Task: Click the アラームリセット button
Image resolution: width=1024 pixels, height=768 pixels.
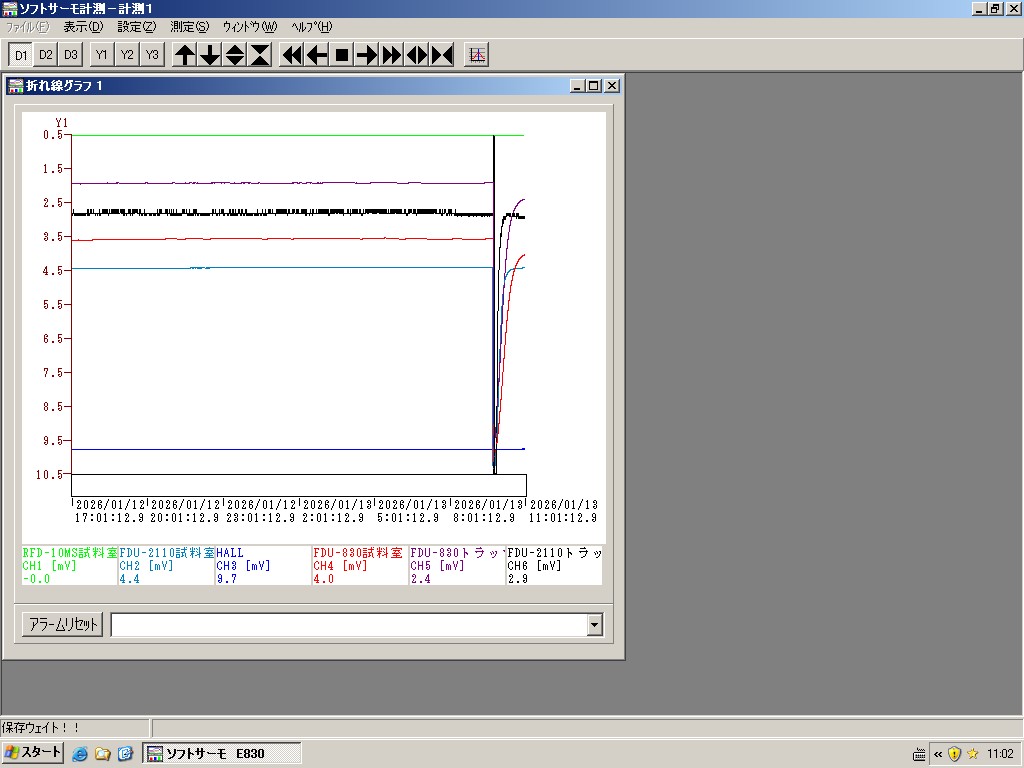Action: pos(62,625)
